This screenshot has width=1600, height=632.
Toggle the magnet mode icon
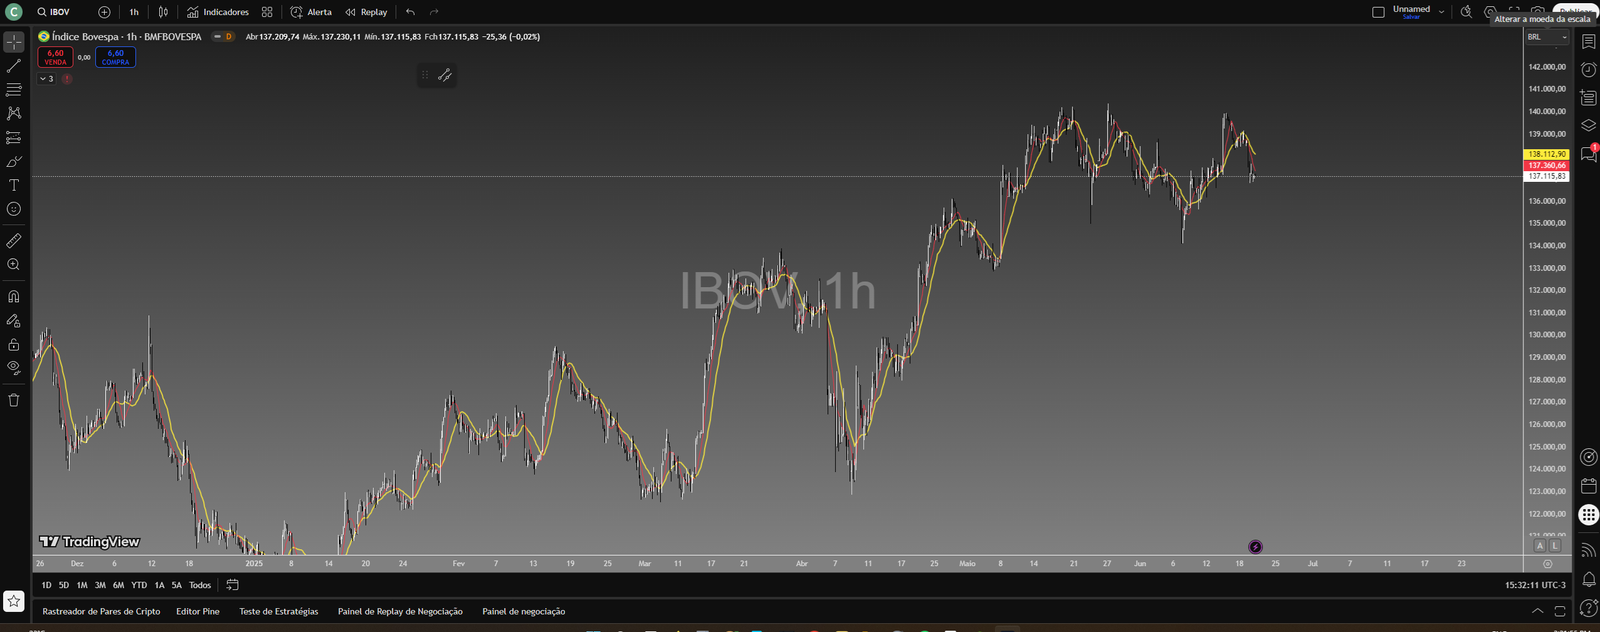(14, 297)
